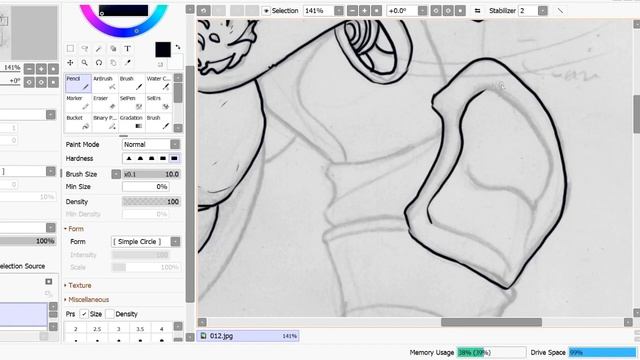This screenshot has height=360, width=640.
Task: Toggle the Selection Source checkbox icon
Action: pyautogui.click(x=49, y=282)
